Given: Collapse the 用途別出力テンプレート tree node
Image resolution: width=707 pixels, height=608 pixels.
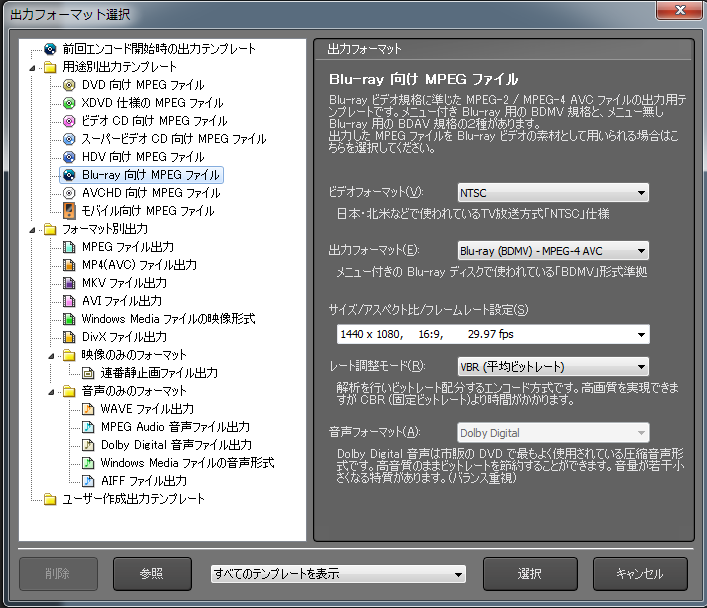Looking at the screenshot, I should point(32,68).
